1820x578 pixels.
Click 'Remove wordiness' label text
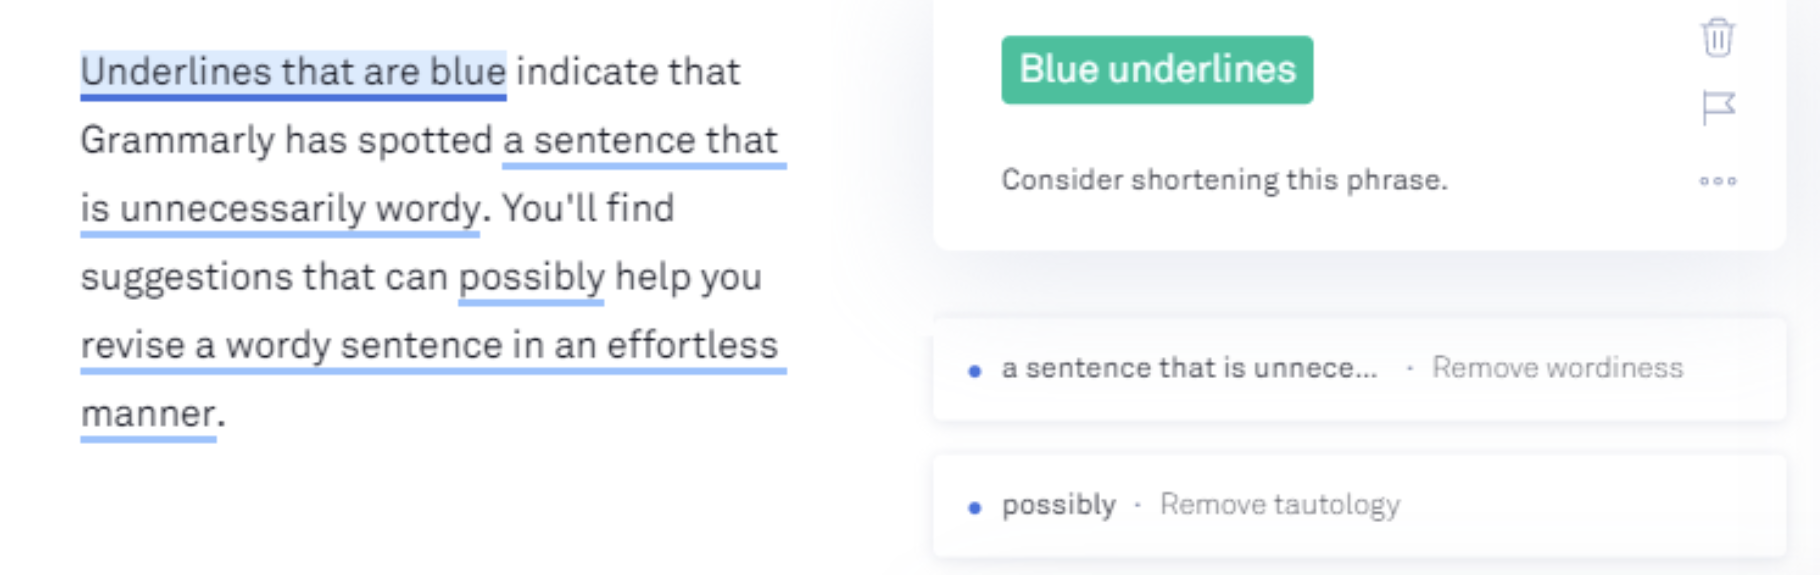pyautogui.click(x=1557, y=368)
